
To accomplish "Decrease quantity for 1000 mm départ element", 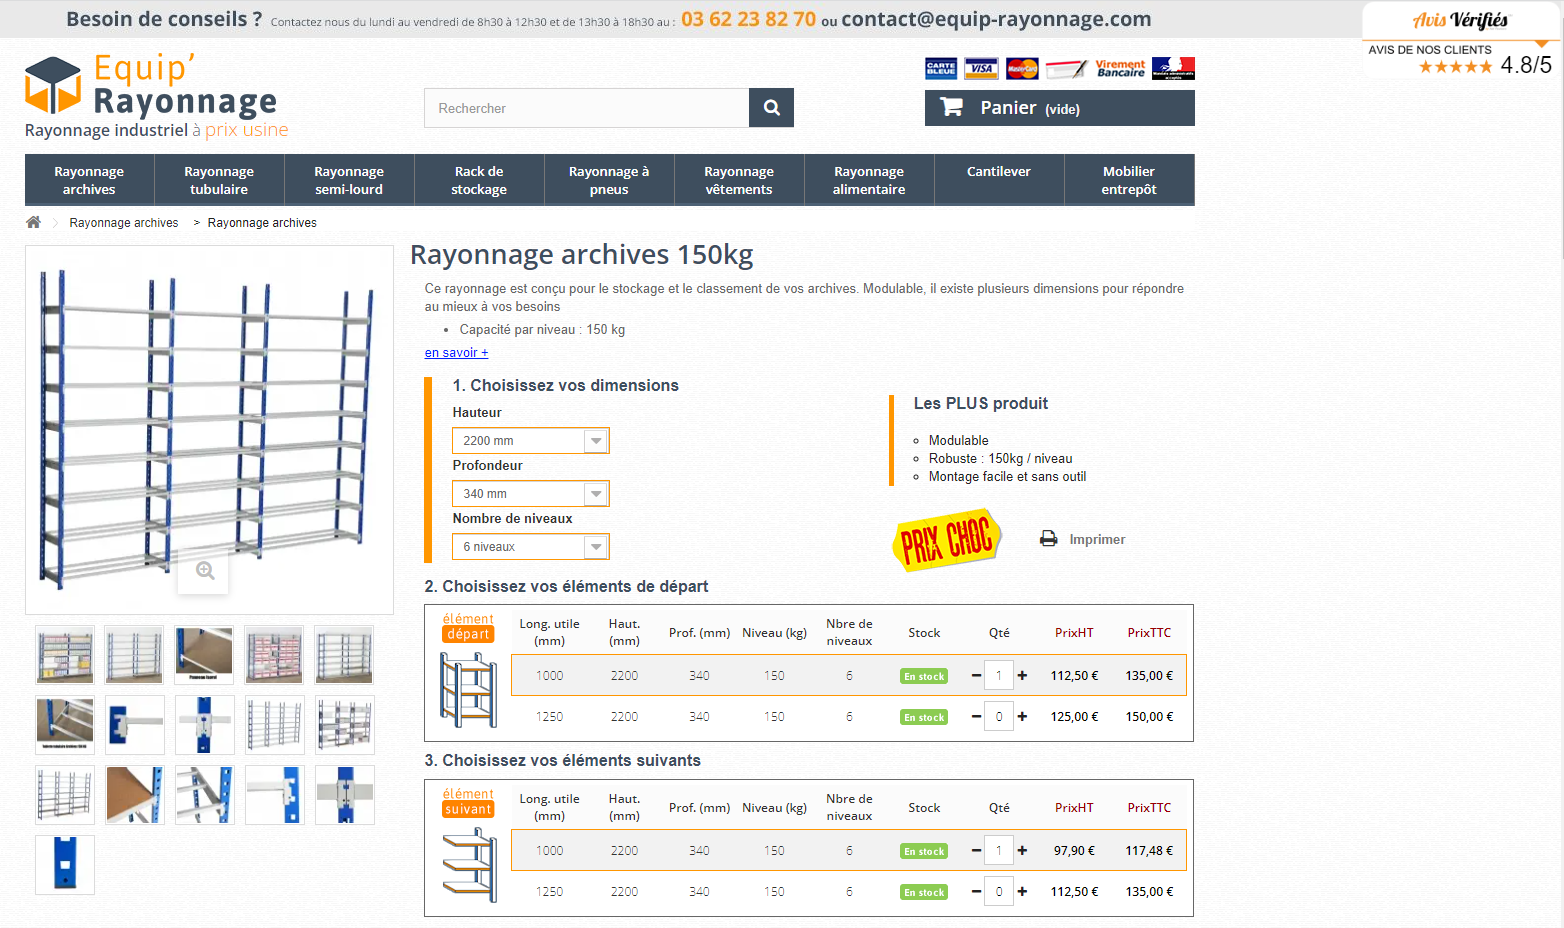I will [x=976, y=676].
